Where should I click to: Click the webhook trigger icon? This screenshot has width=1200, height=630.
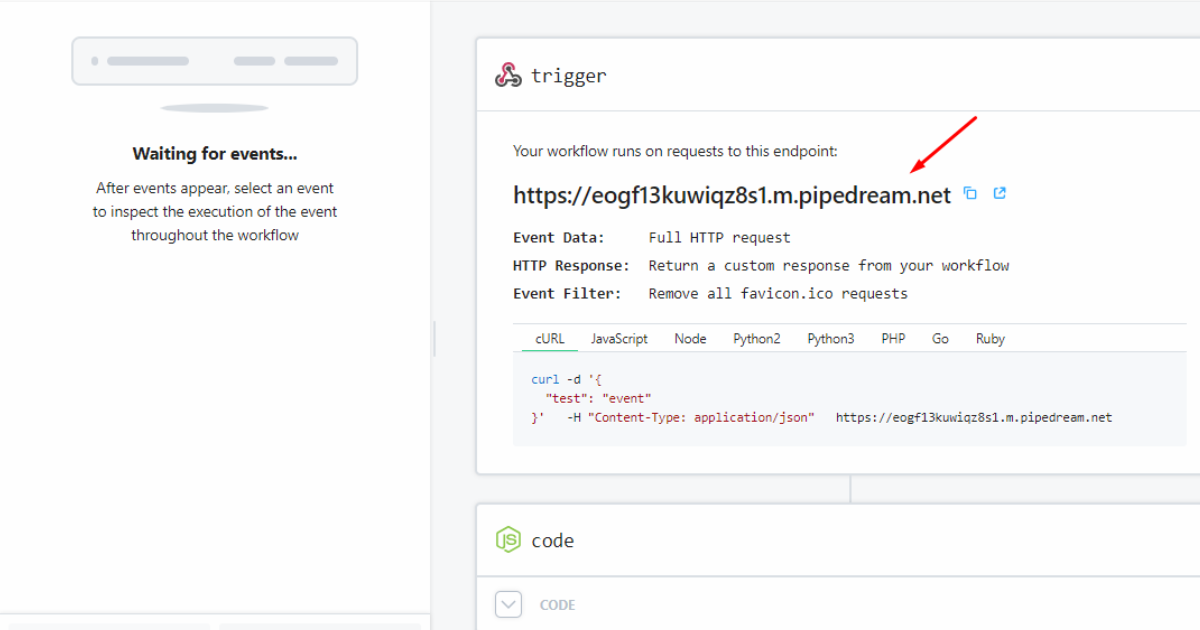(x=508, y=75)
